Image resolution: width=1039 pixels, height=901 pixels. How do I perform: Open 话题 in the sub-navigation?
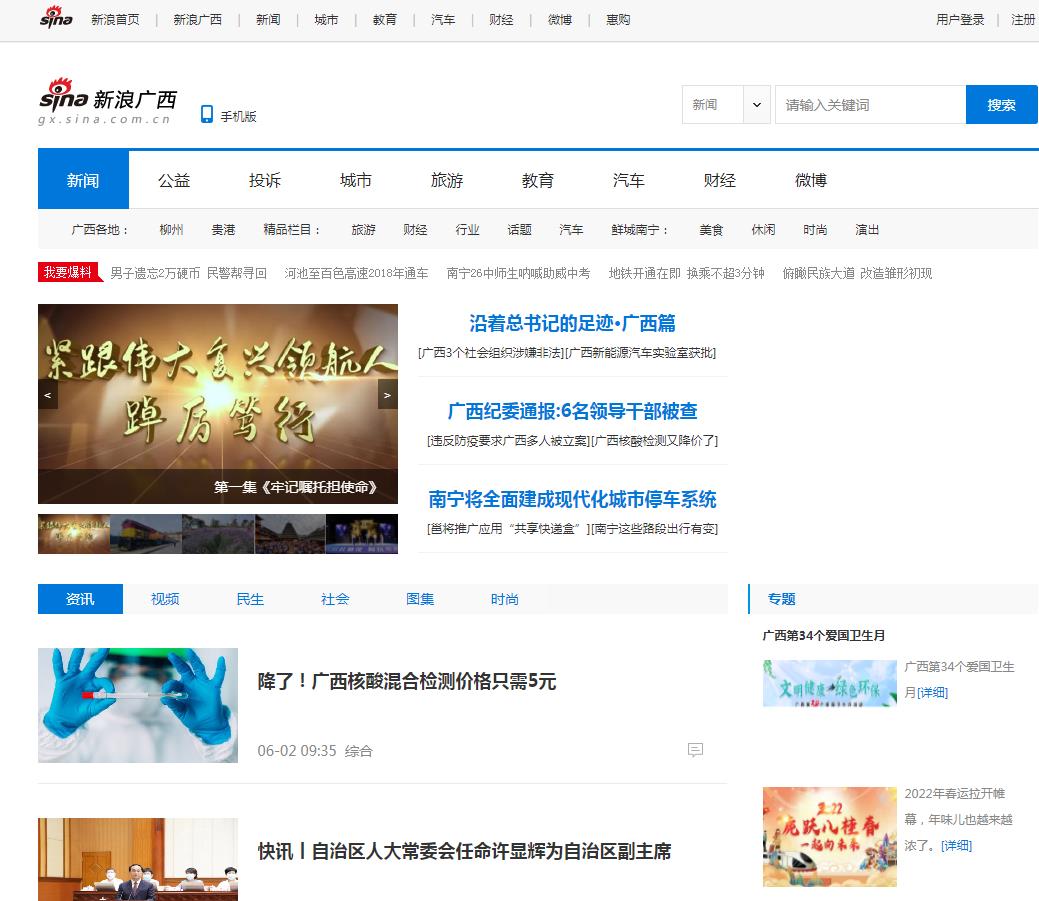coord(520,229)
